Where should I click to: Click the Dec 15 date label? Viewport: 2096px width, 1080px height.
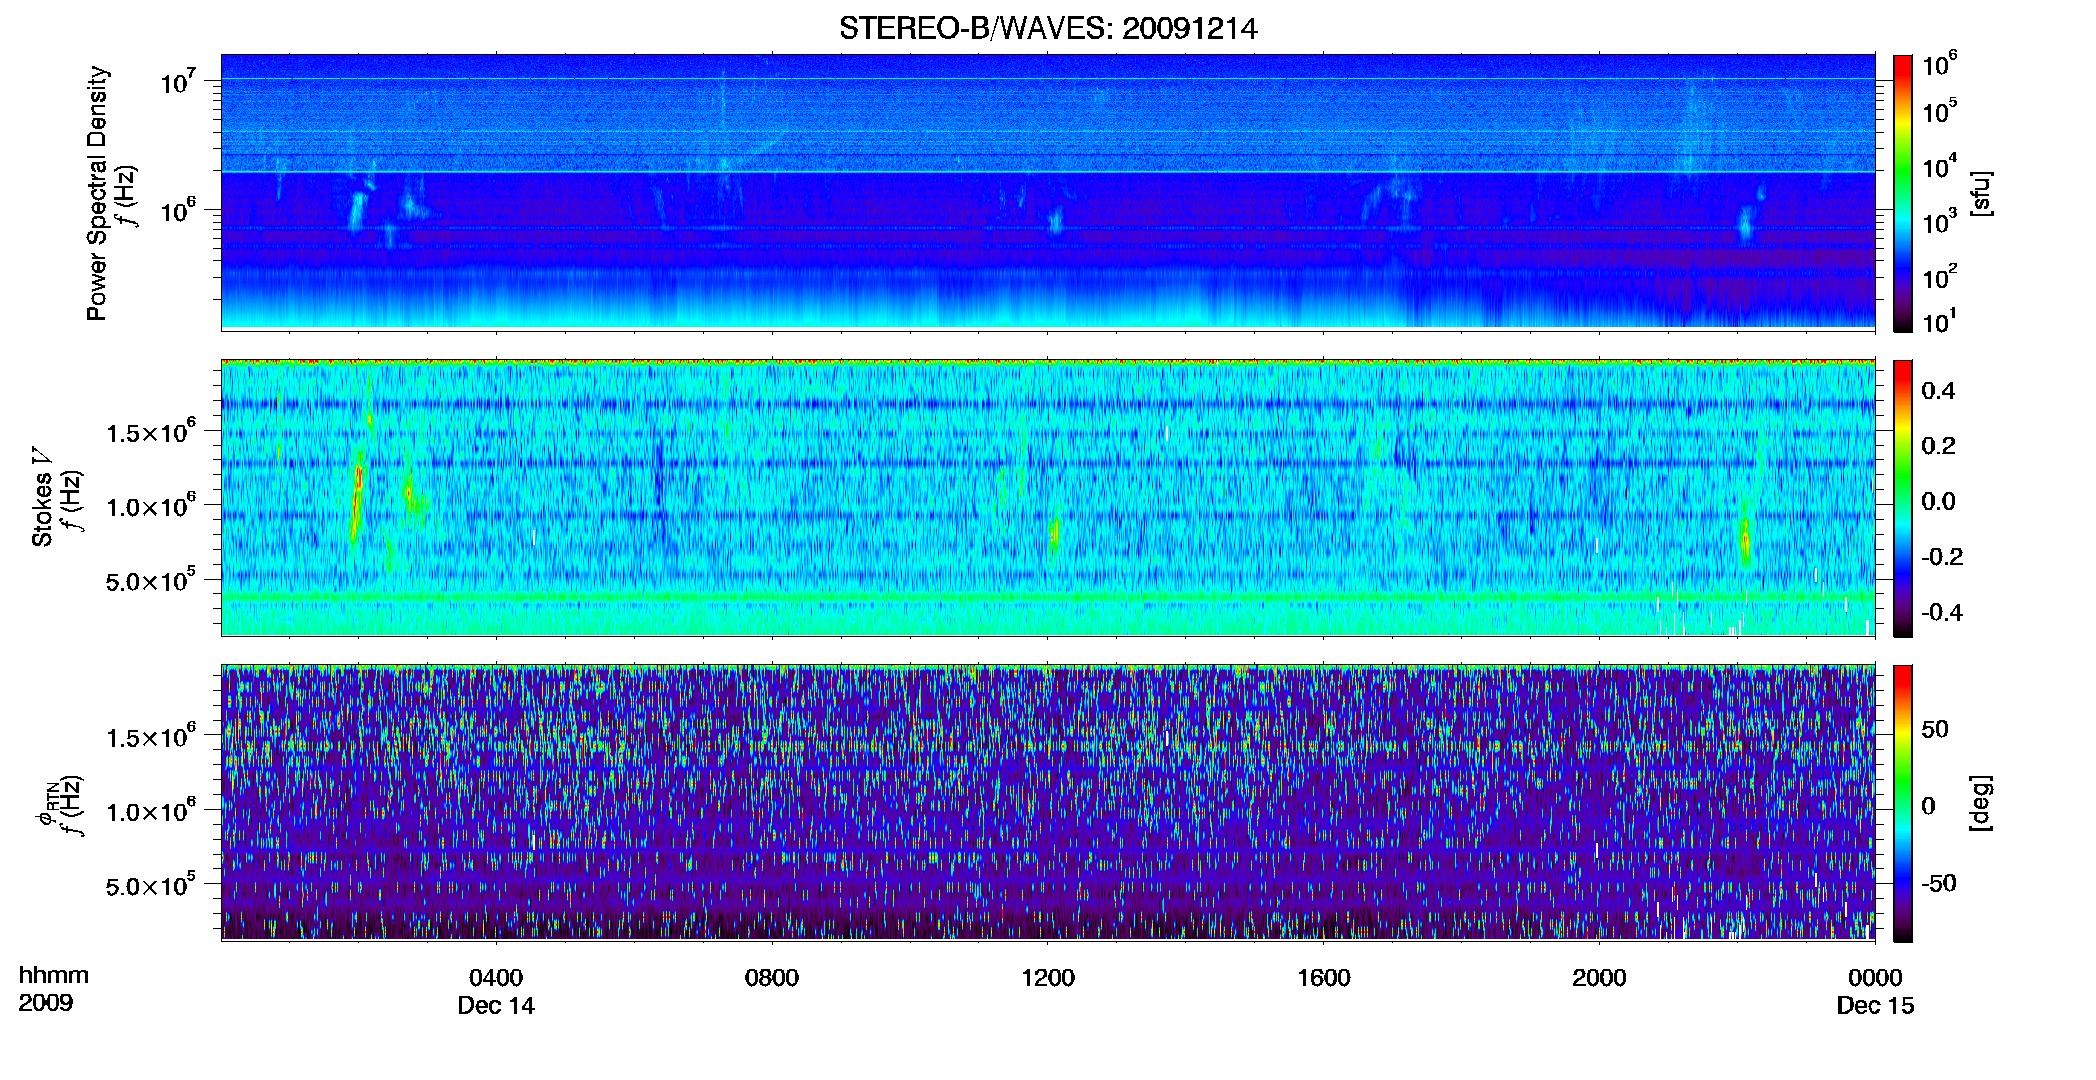pyautogui.click(x=1875, y=1006)
